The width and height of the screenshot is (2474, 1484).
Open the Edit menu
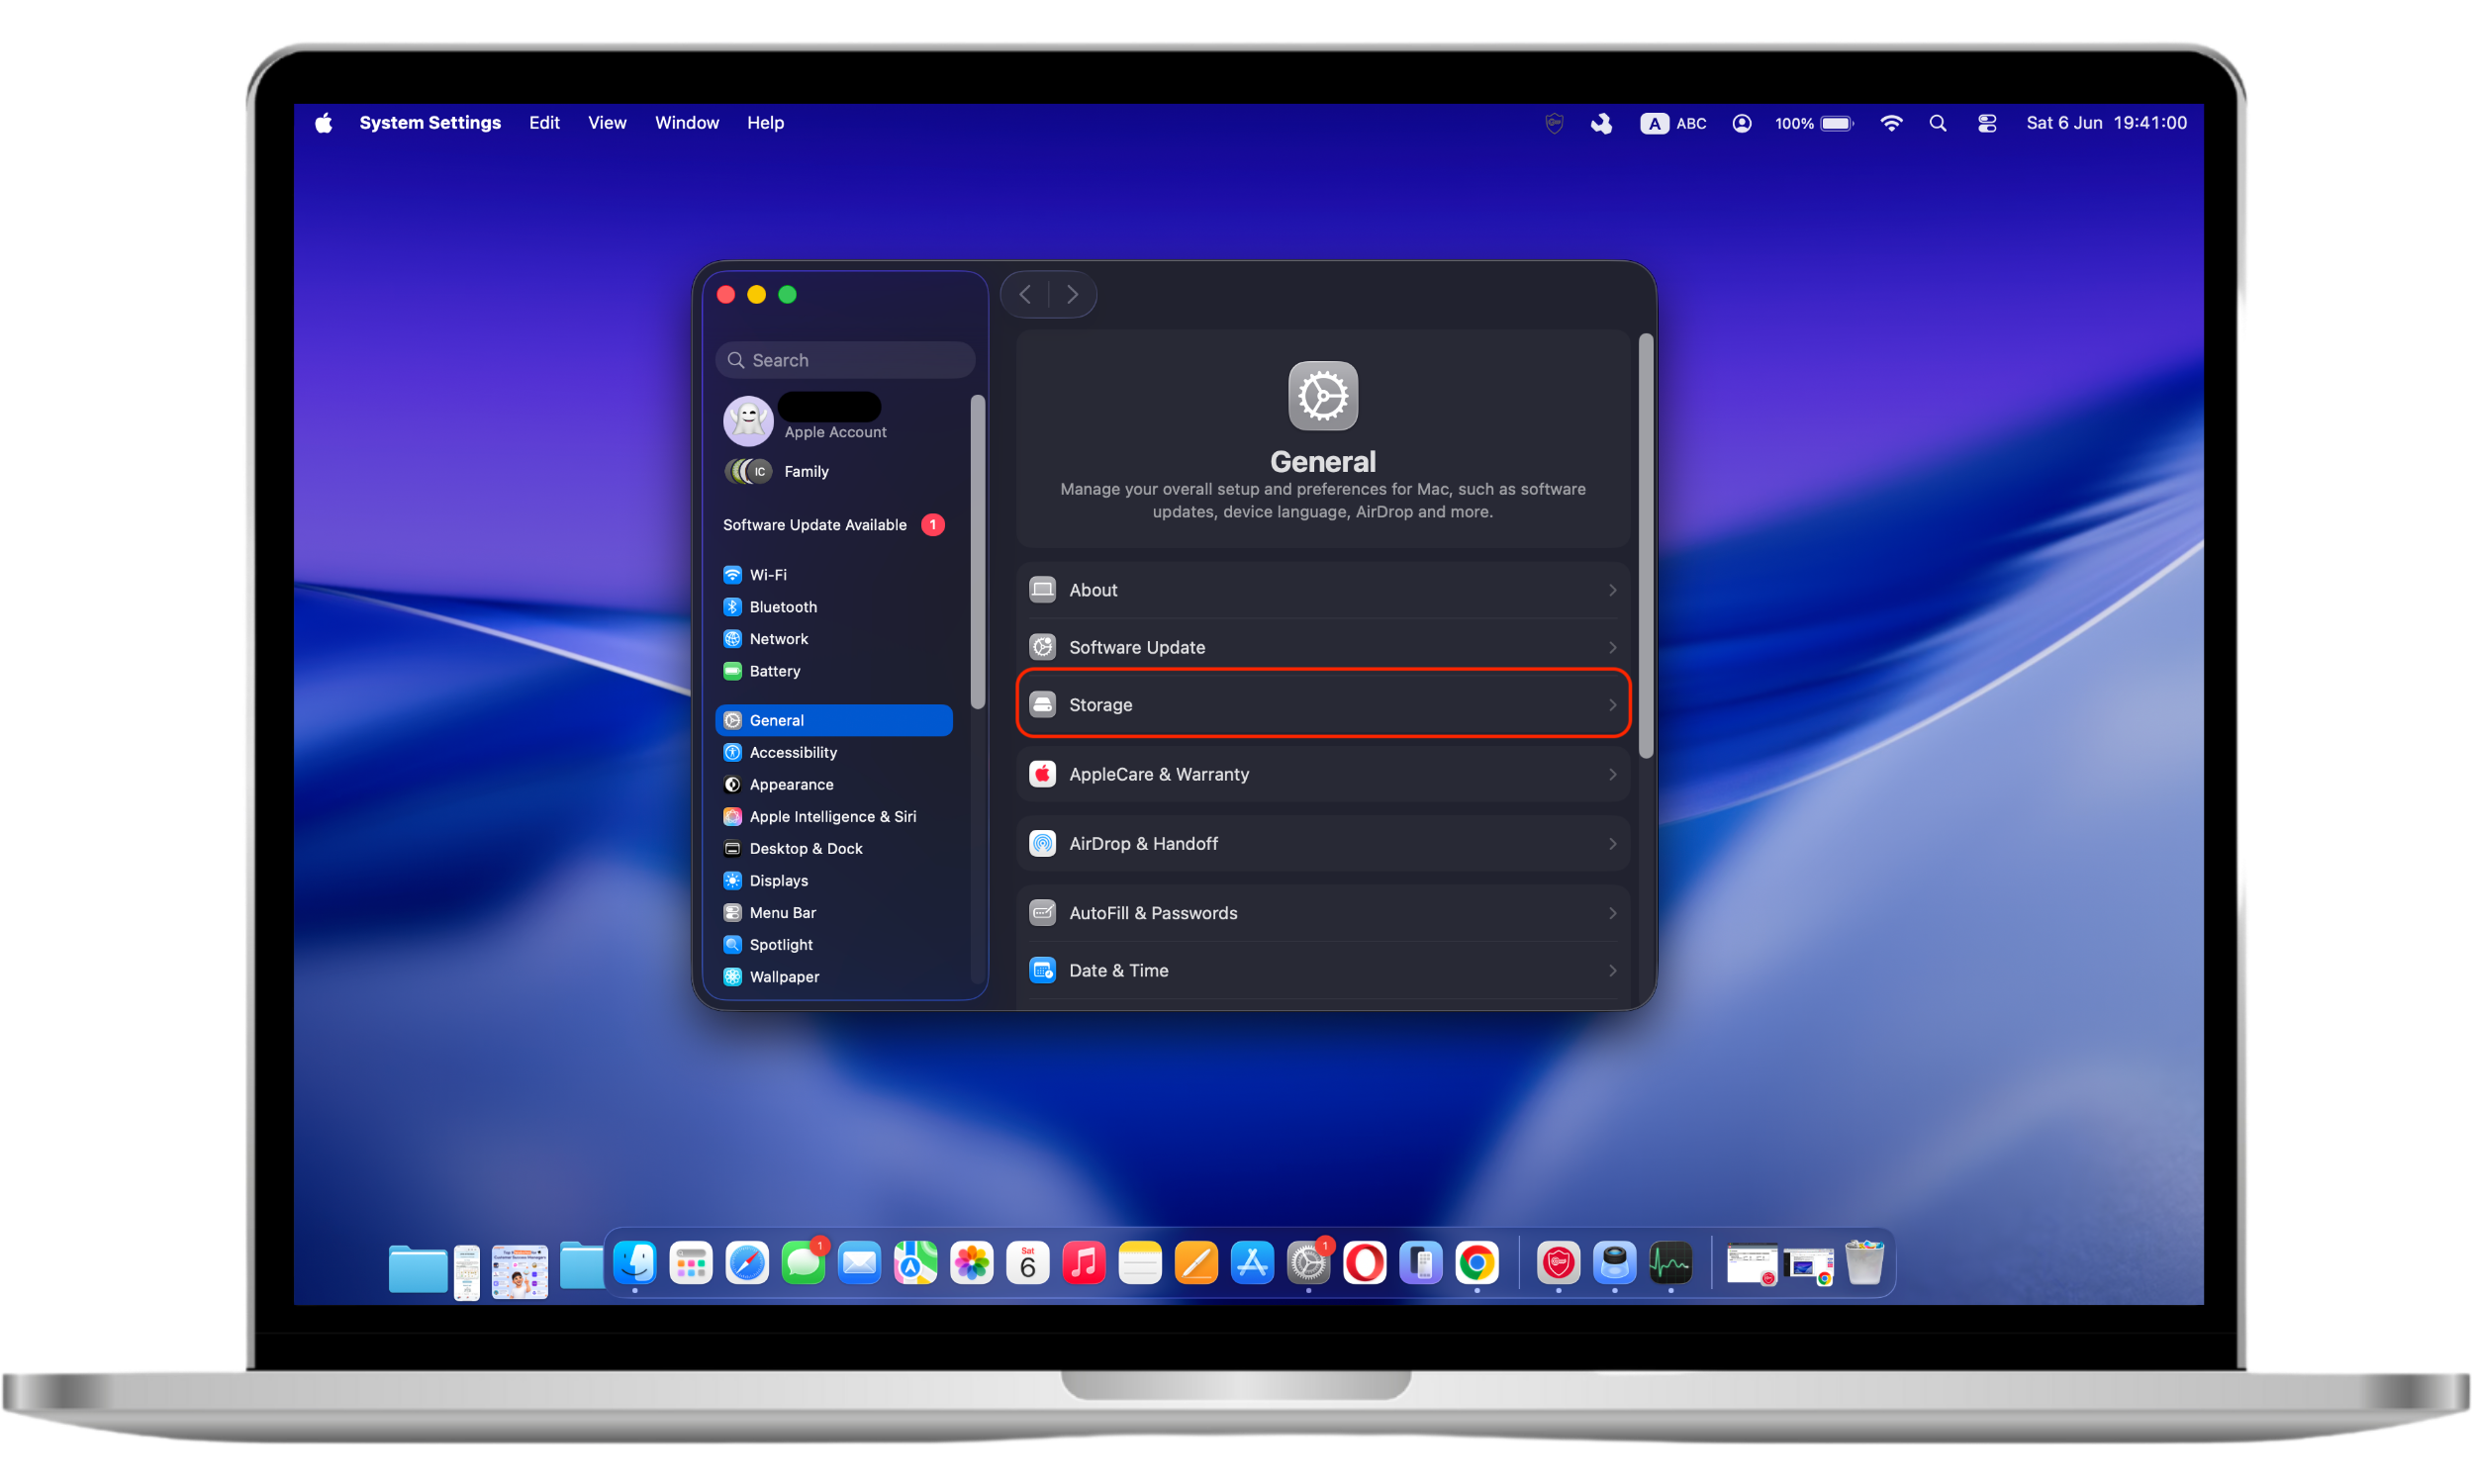(544, 123)
